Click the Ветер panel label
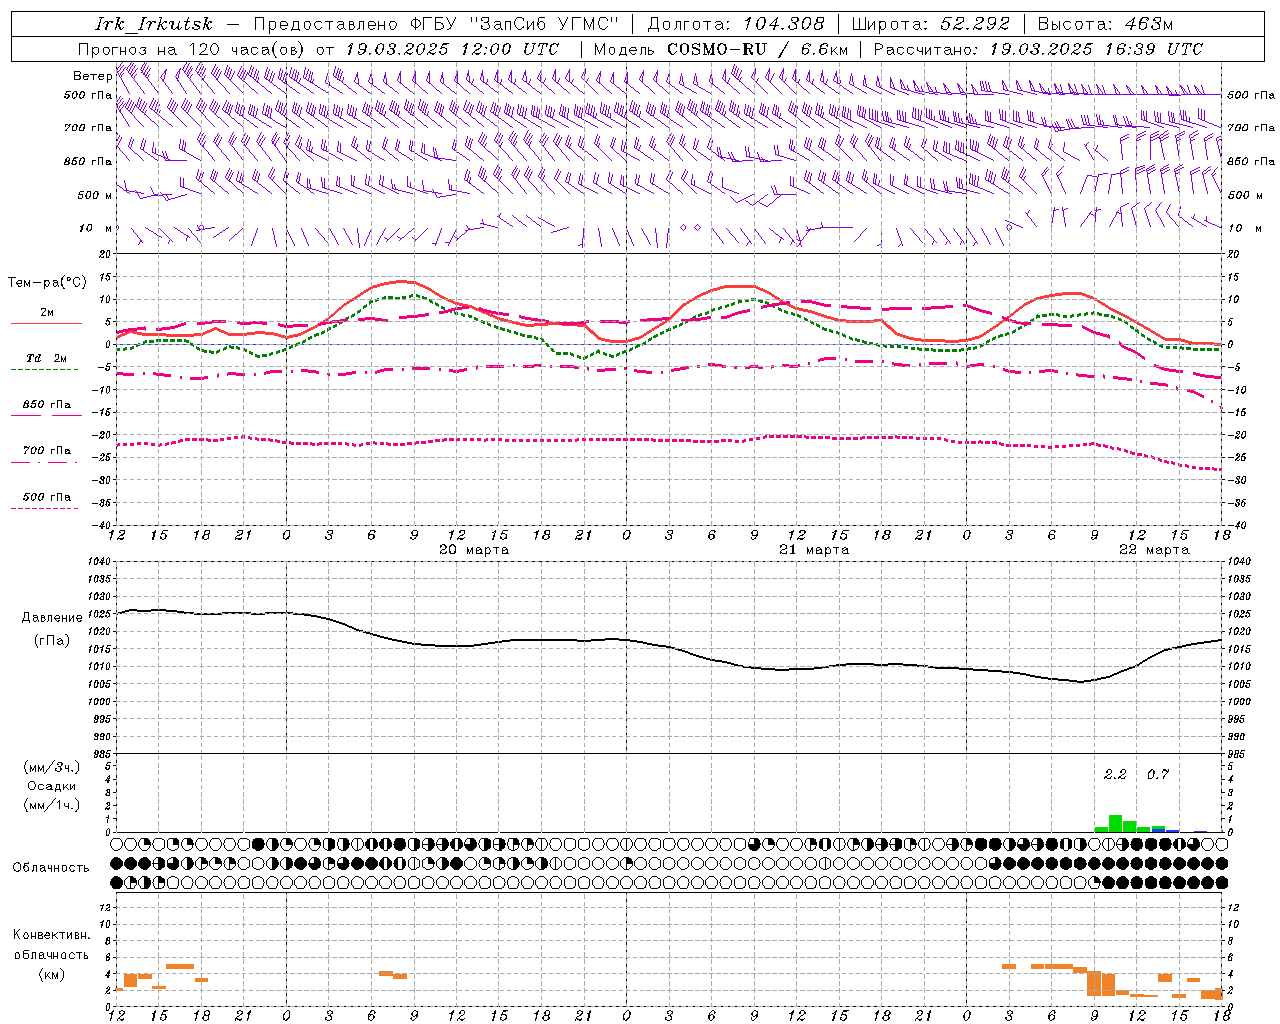This screenshot has height=1024, width=1280. click(x=92, y=76)
